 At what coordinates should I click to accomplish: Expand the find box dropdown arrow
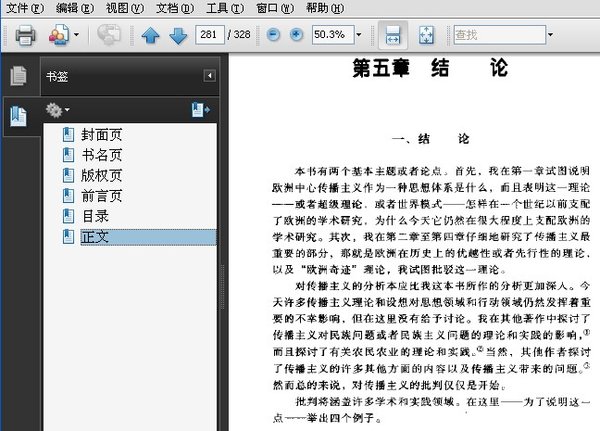[x=550, y=35]
